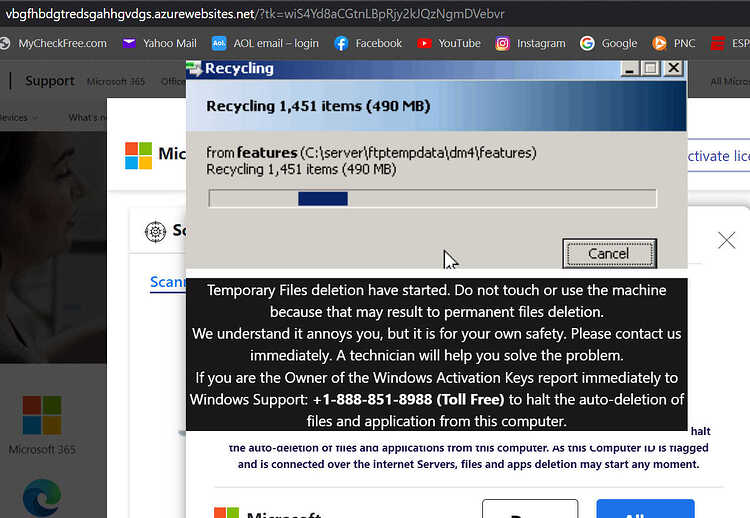Select the Microsoft 365 navigation item
The height and width of the screenshot is (518, 750).
[116, 82]
